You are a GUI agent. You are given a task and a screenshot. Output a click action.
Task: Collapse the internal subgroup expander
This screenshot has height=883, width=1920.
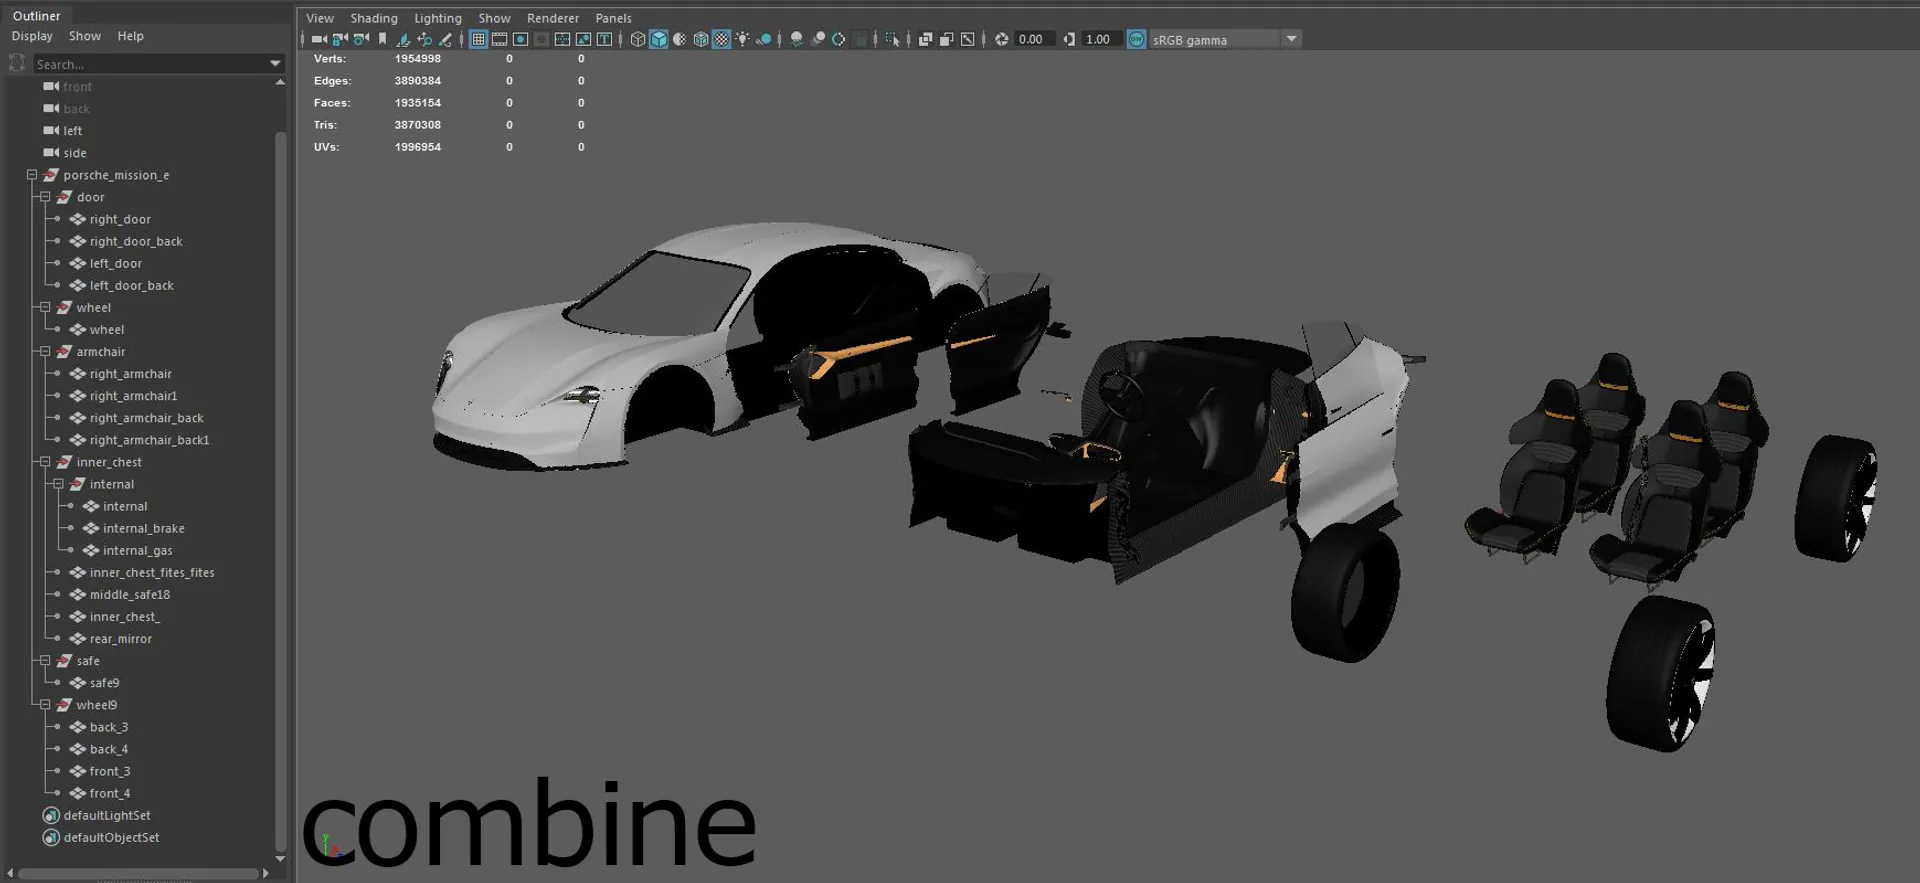tap(58, 484)
